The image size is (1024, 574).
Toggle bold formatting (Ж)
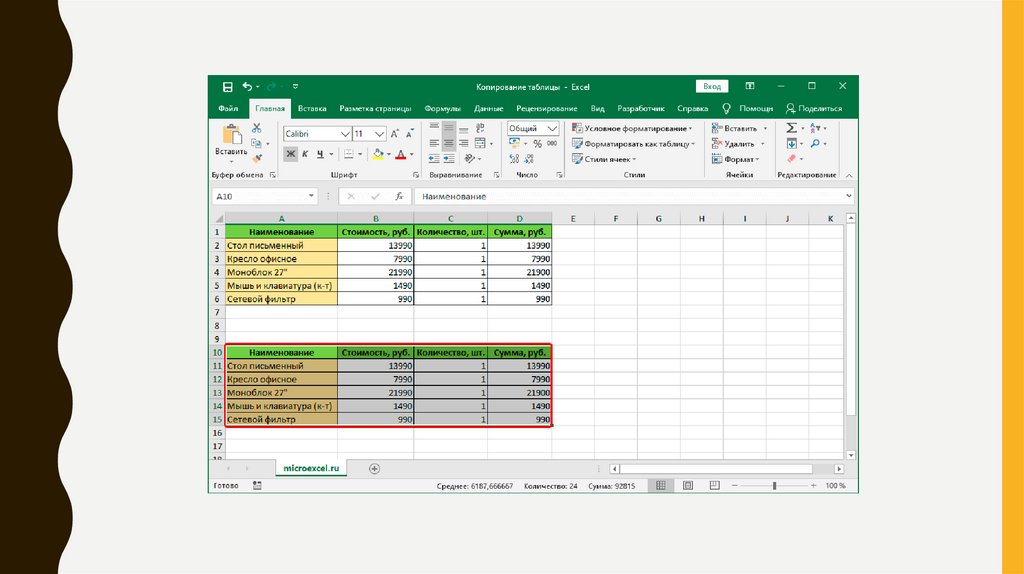[x=290, y=154]
